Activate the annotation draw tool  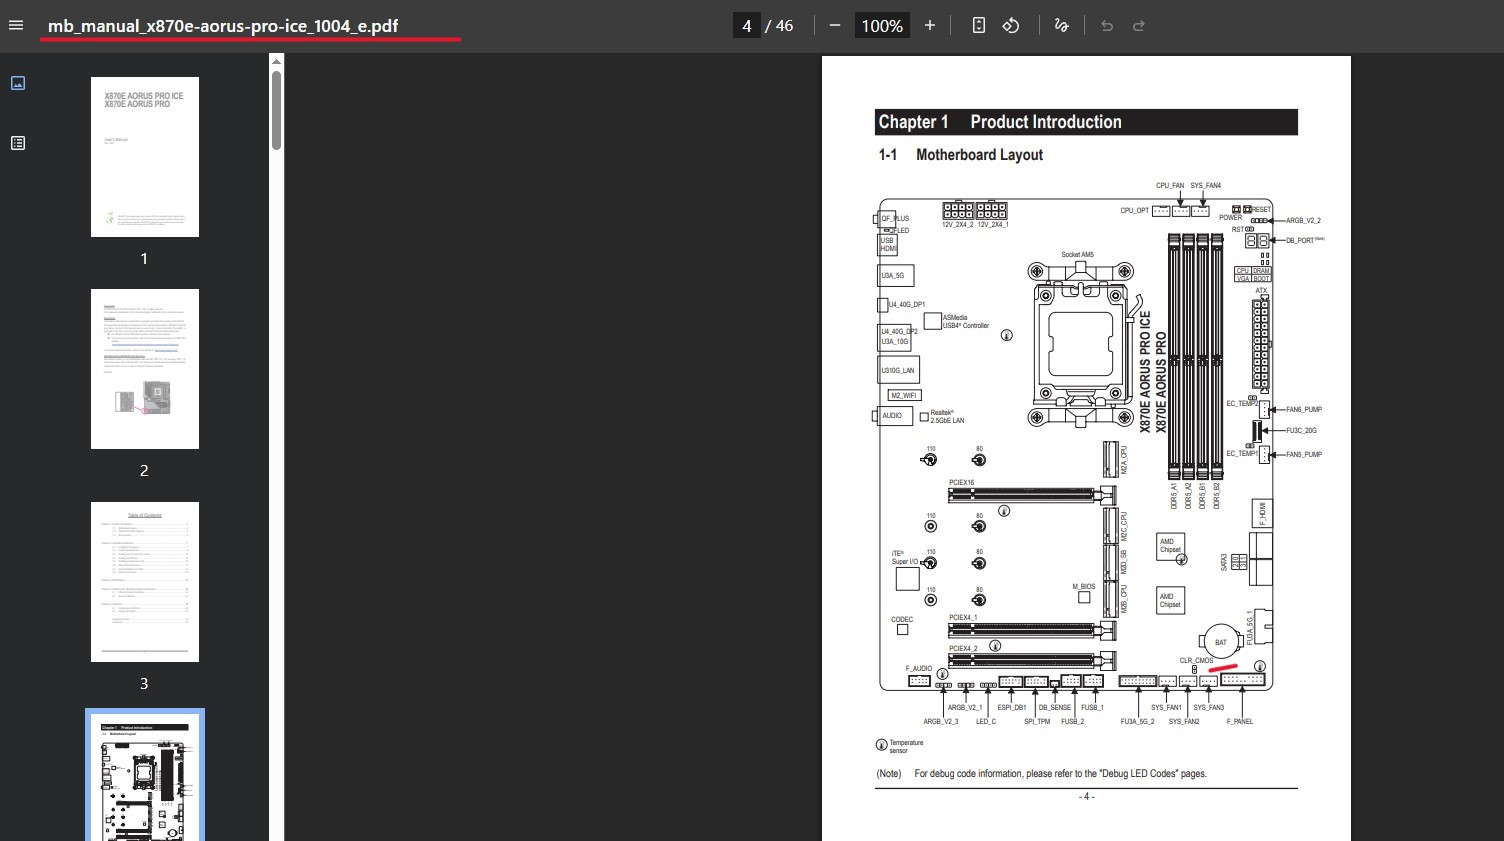(1062, 25)
